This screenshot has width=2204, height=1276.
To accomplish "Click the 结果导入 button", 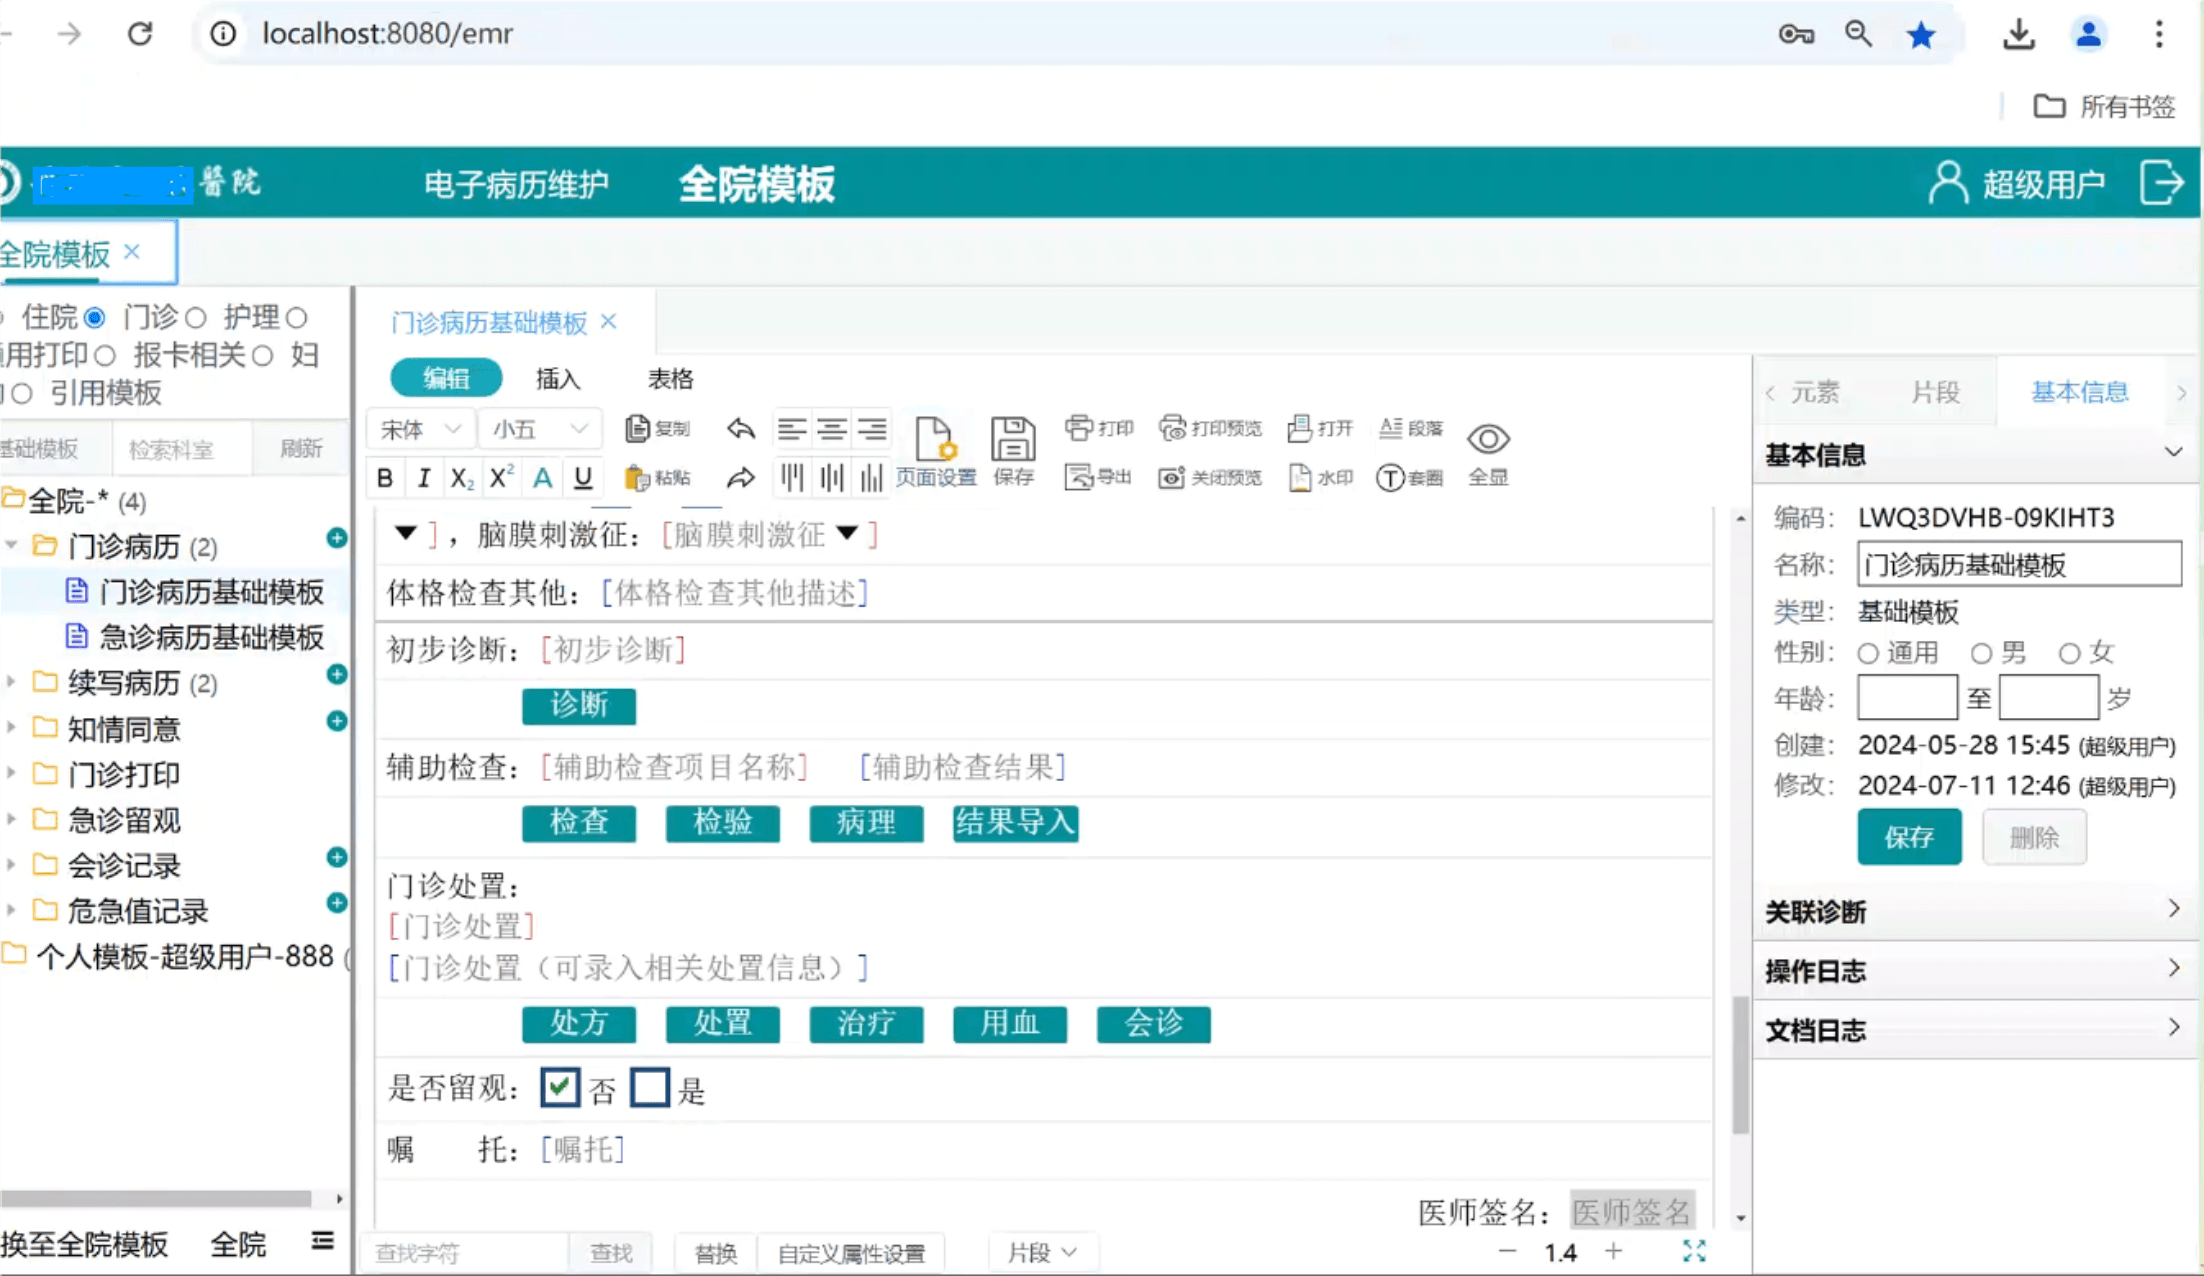I will (1015, 823).
